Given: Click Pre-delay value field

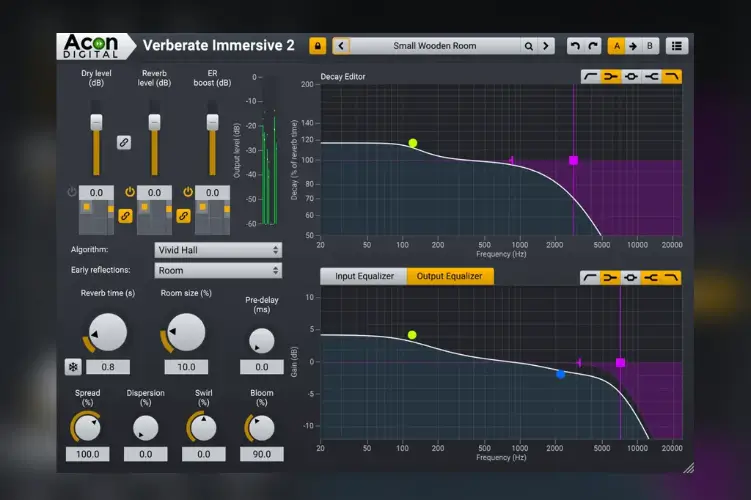Looking at the screenshot, I should (x=262, y=367).
